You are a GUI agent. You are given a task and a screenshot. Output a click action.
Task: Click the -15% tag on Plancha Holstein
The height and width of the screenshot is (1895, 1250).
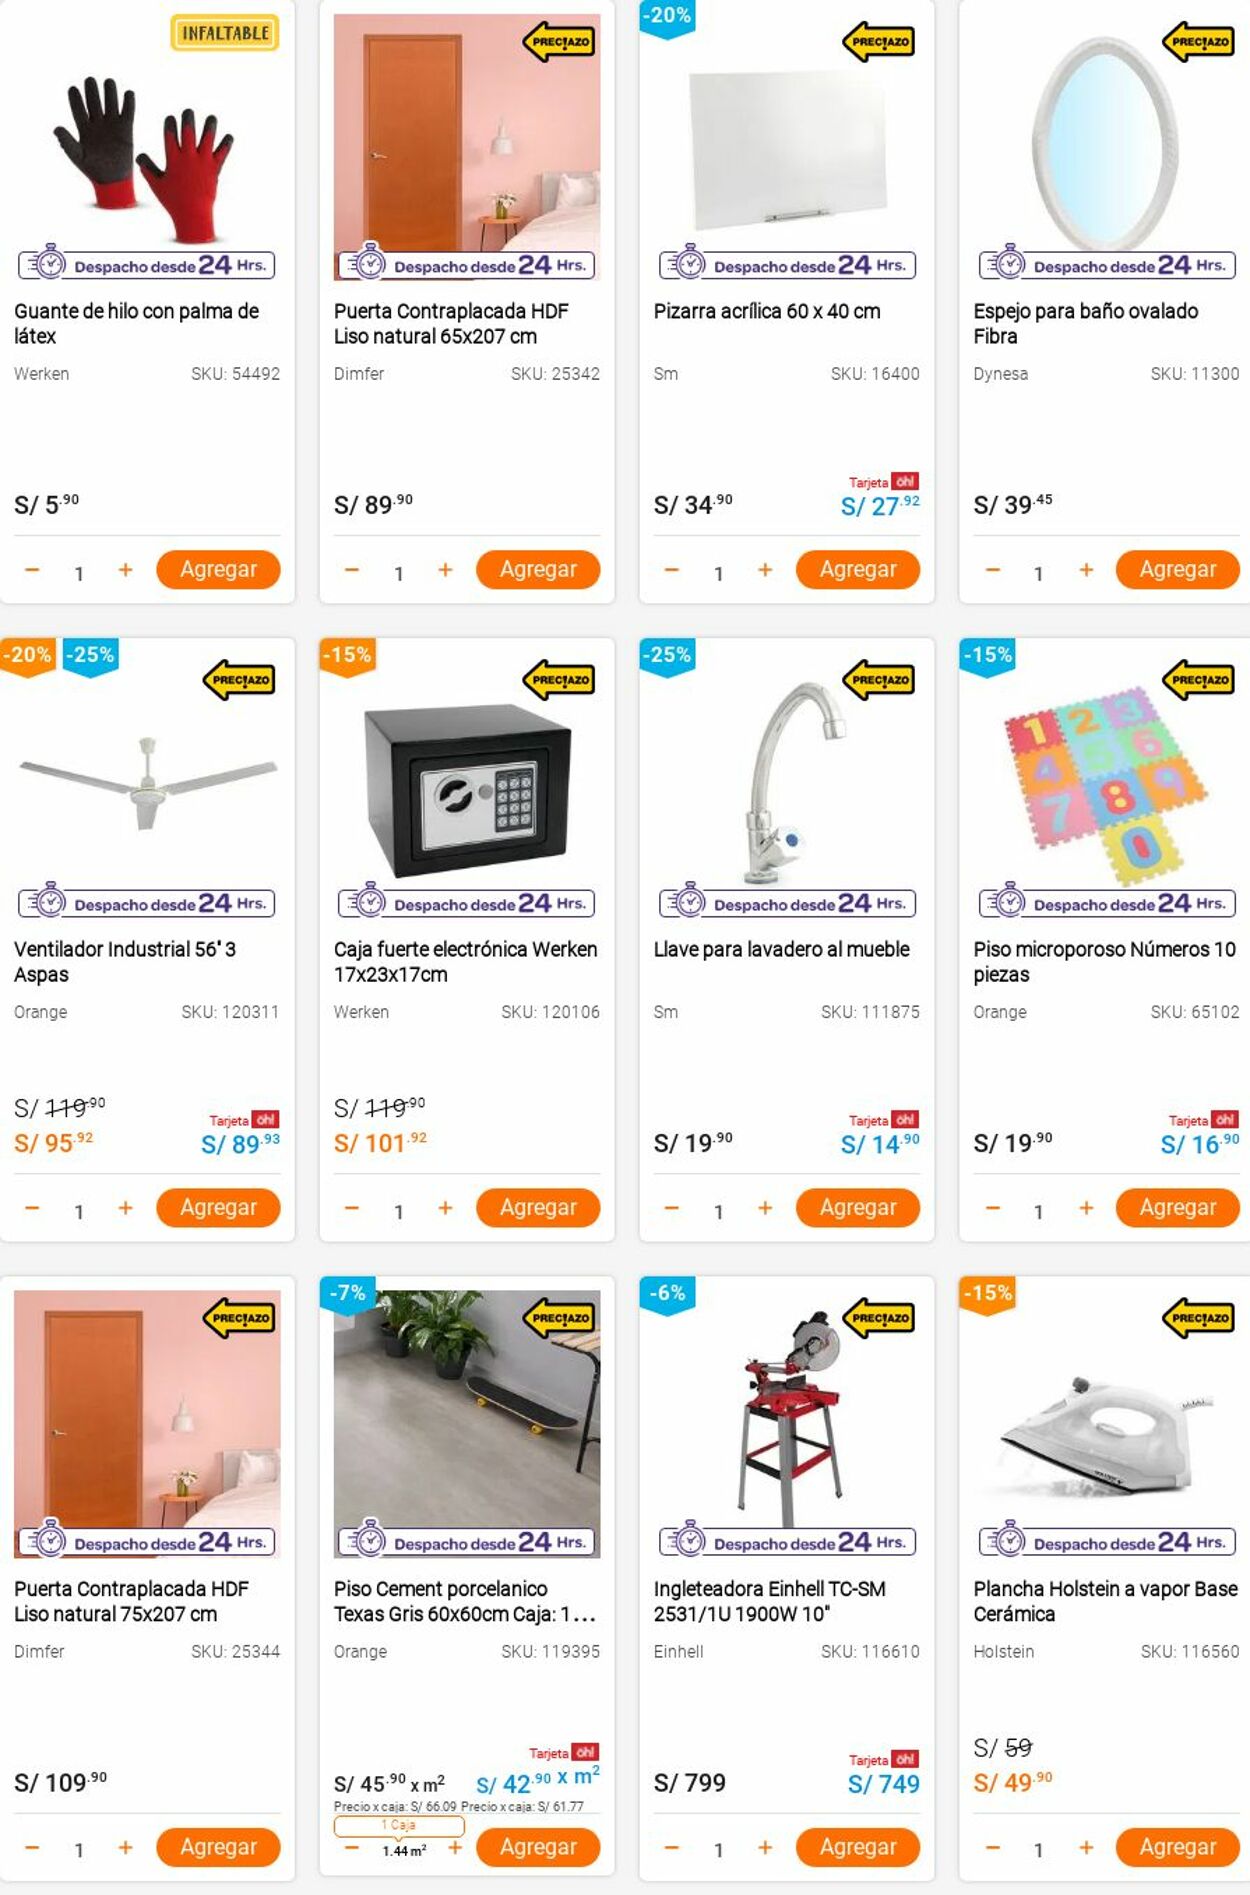(987, 1294)
